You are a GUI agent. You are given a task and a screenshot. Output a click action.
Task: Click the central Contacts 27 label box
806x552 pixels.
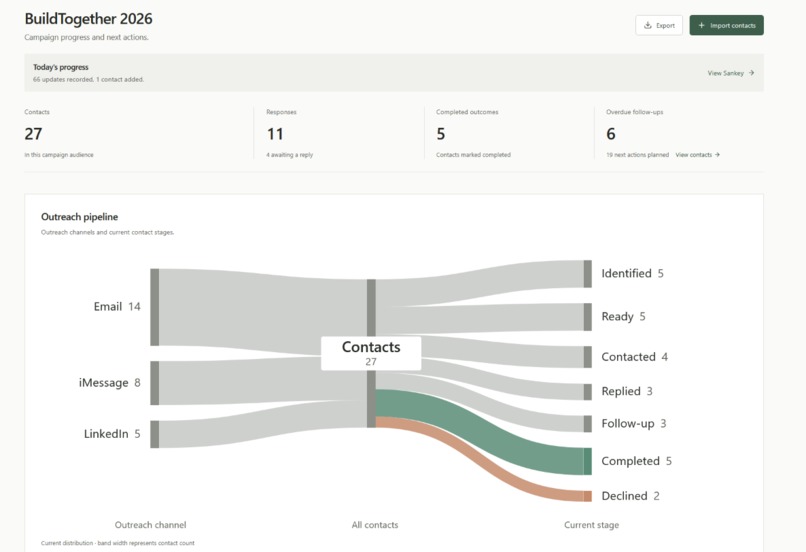click(x=371, y=353)
